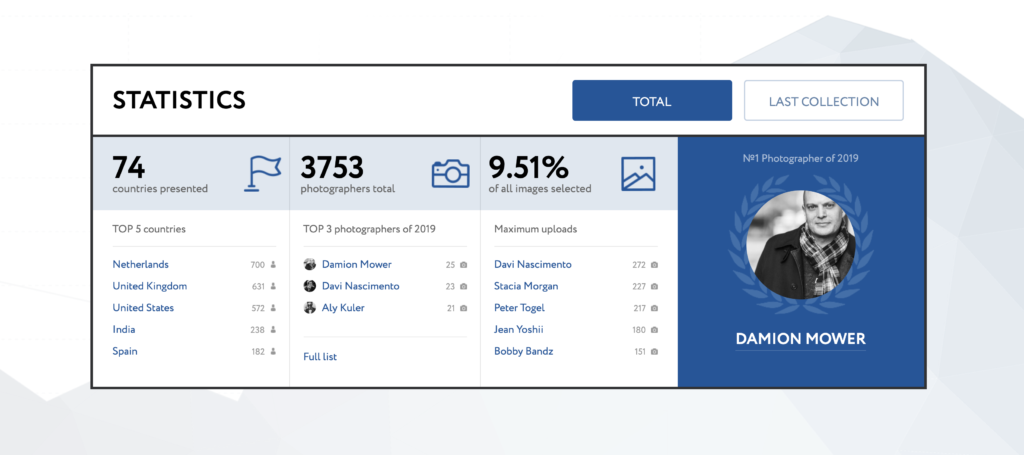This screenshot has width=1024, height=455.
Task: Click the camera icon beside photographers total
Action: tap(450, 173)
